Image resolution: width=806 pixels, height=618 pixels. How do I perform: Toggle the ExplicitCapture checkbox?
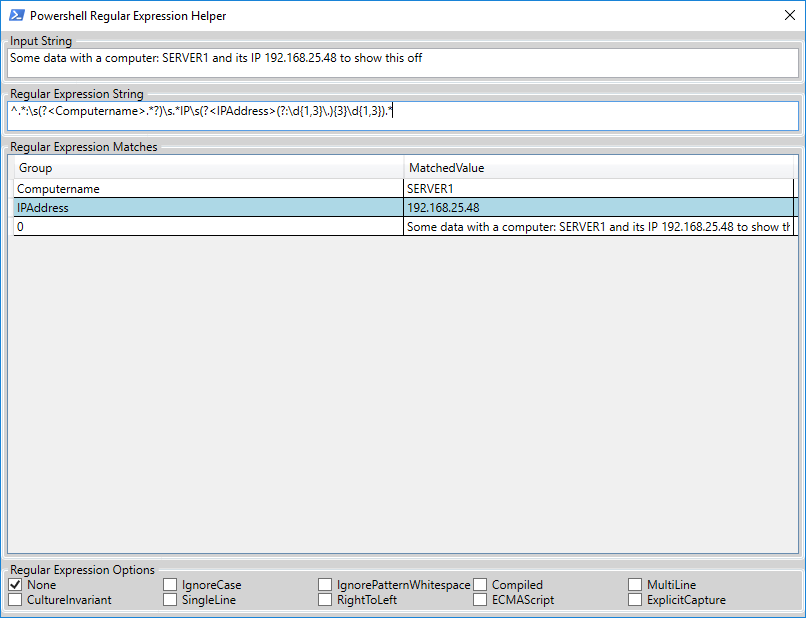[x=637, y=600]
